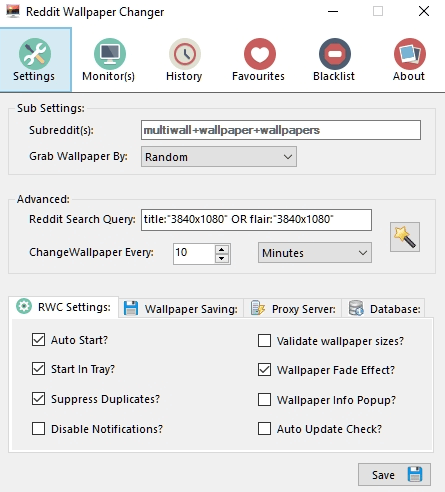Click the Subreddit(s) text field
This screenshot has width=445, height=492.
coord(281,130)
